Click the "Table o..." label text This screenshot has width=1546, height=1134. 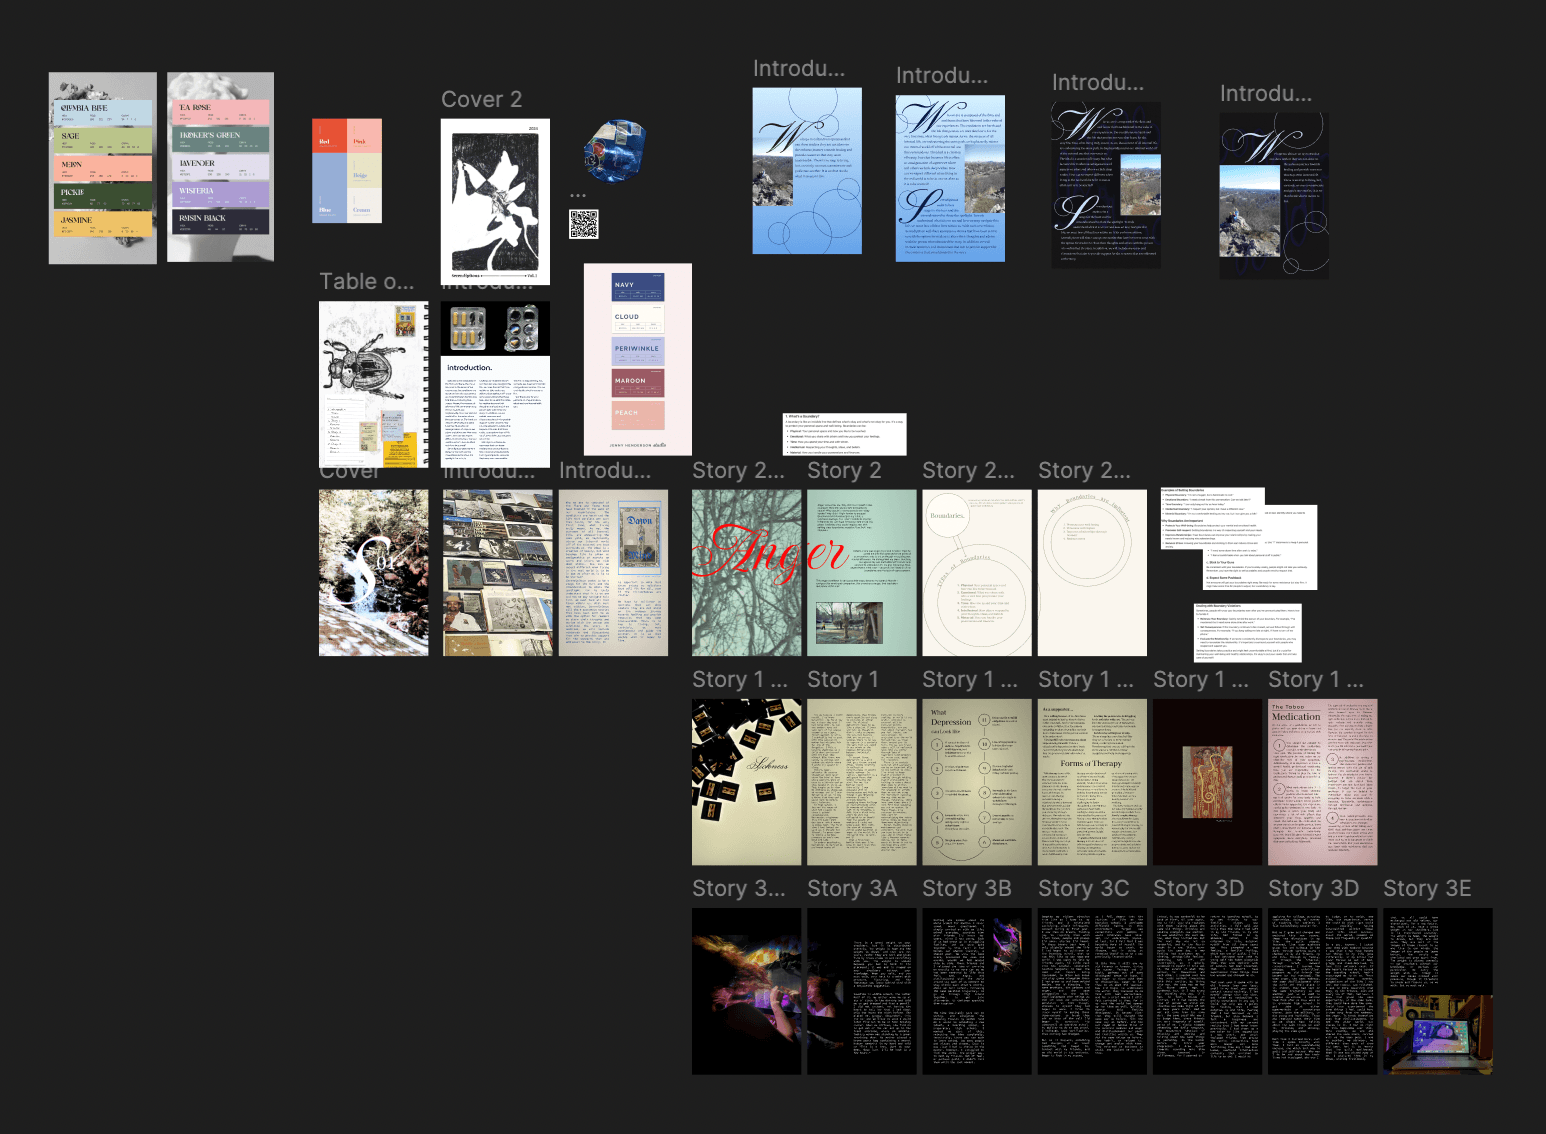click(x=366, y=281)
